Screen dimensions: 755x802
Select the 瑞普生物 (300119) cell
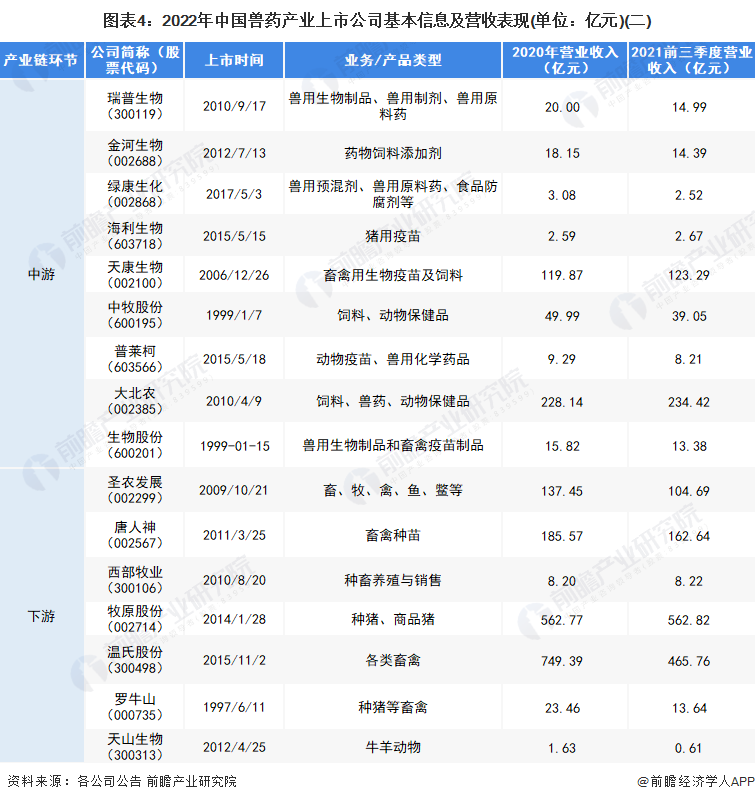tap(135, 106)
